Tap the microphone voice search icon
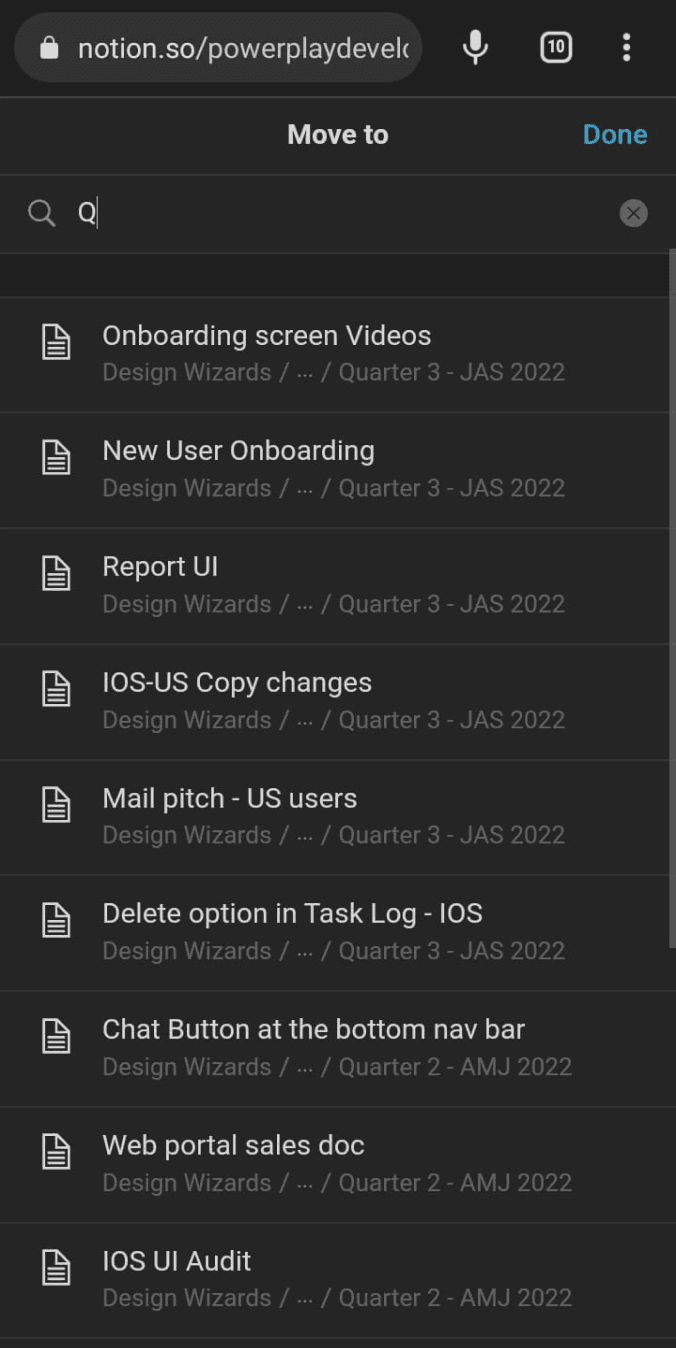676x1348 pixels. 476,47
